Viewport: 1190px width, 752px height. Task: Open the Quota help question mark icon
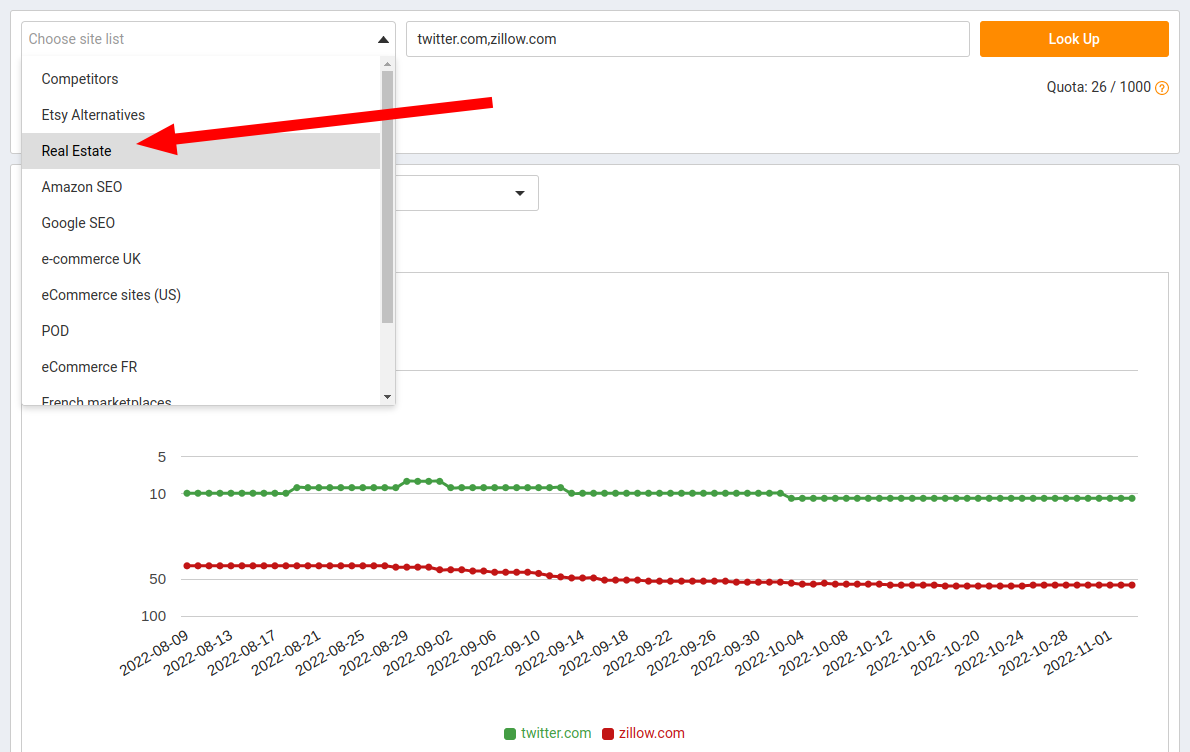pyautogui.click(x=1161, y=87)
